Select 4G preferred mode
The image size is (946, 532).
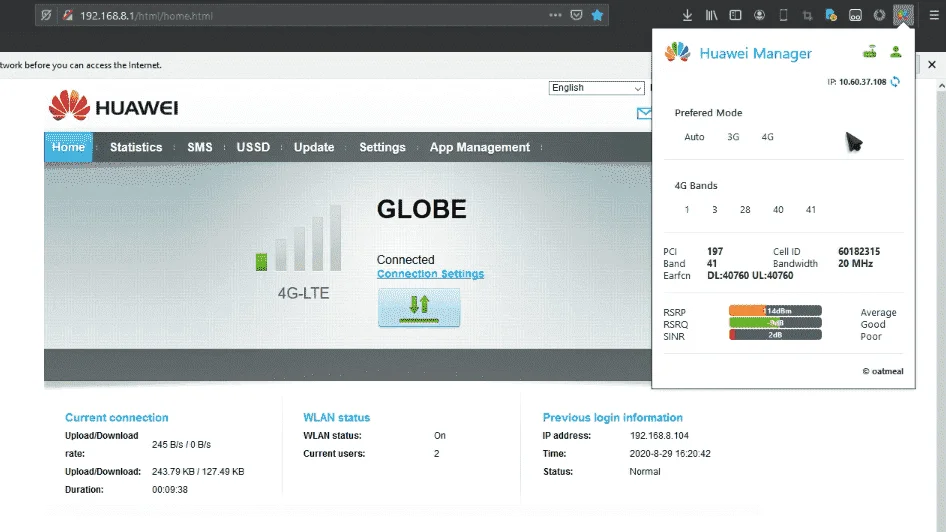[x=767, y=137]
